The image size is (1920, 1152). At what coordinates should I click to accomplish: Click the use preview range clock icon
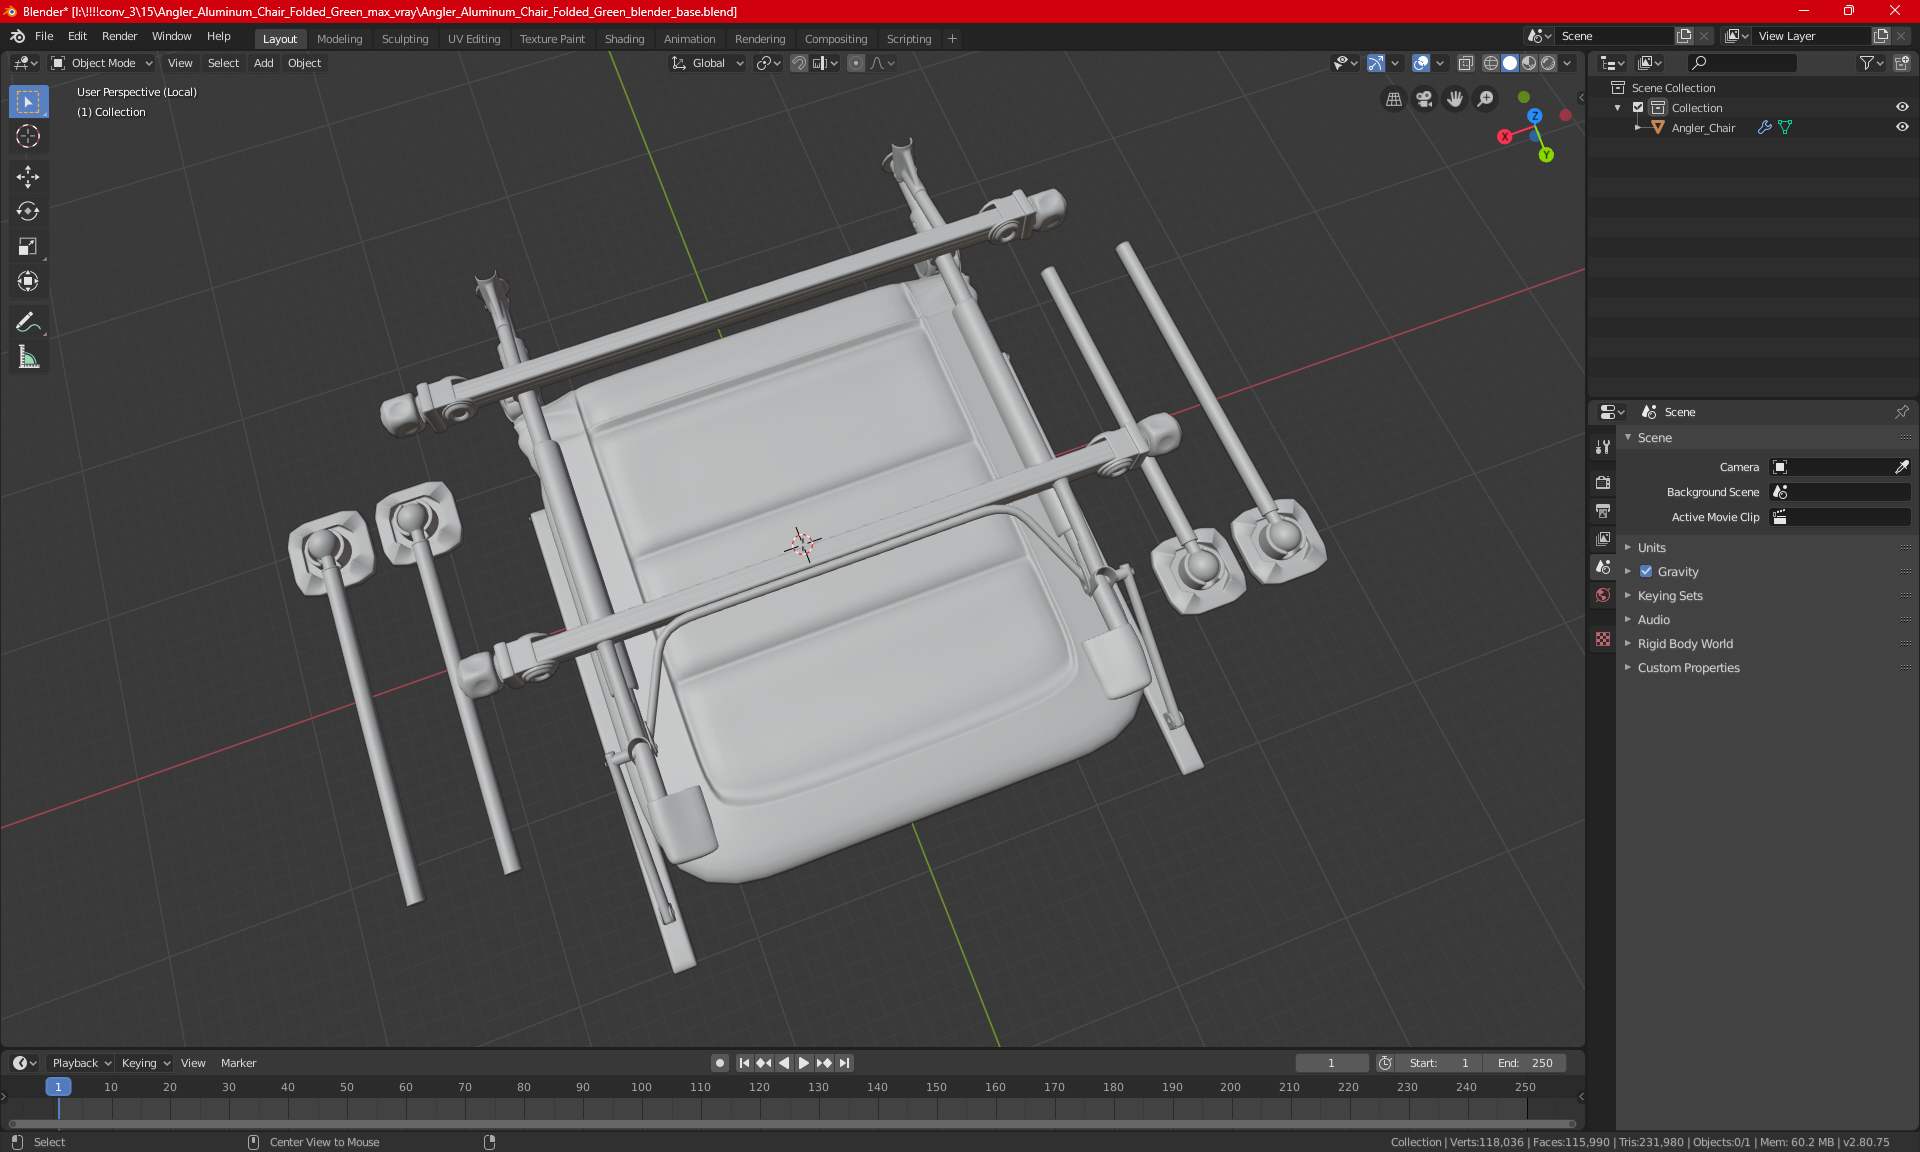tap(1385, 1063)
